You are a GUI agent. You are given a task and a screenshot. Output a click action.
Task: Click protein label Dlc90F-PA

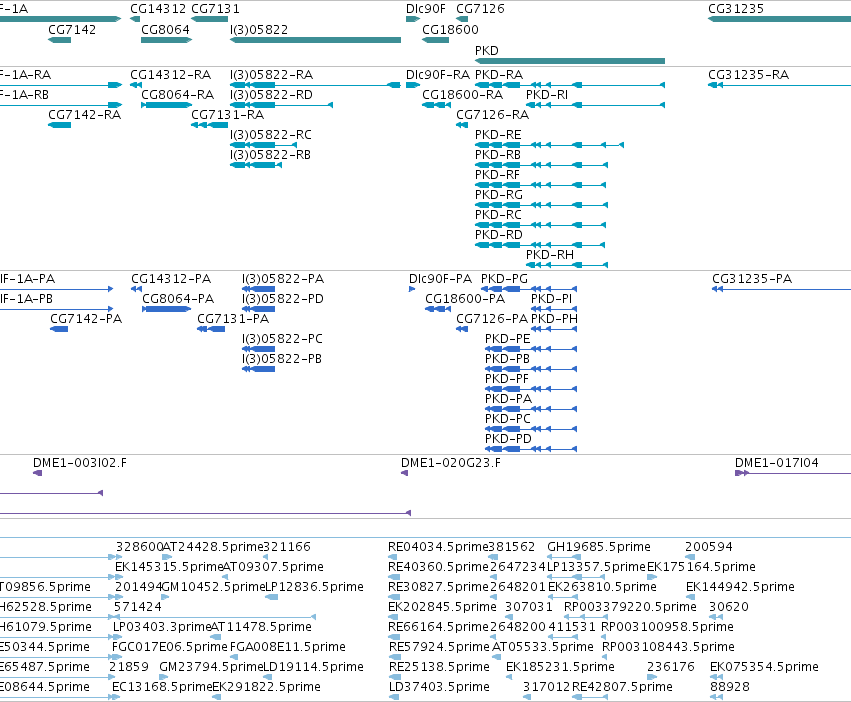tap(440, 279)
